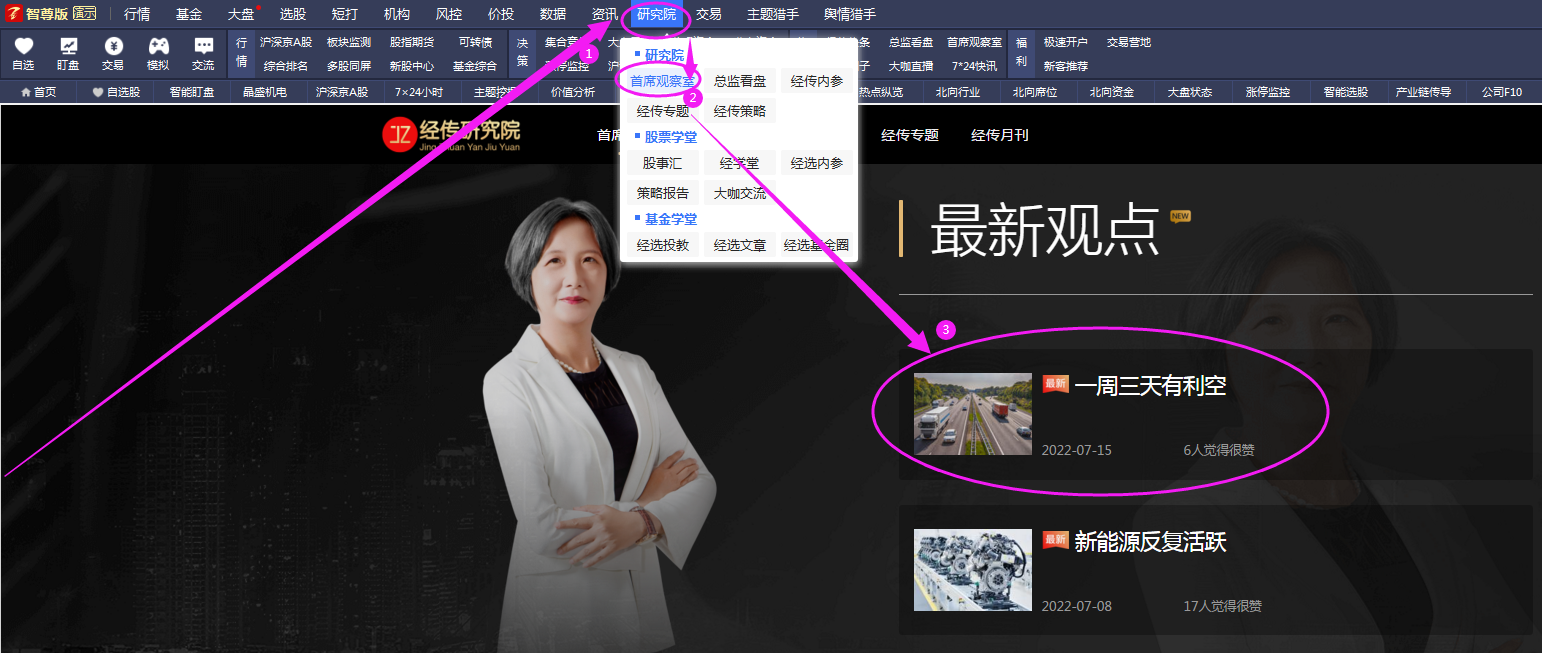Open 经传月刊 in the page navigation
Screen dimensions: 1542x653
(x=1000, y=135)
